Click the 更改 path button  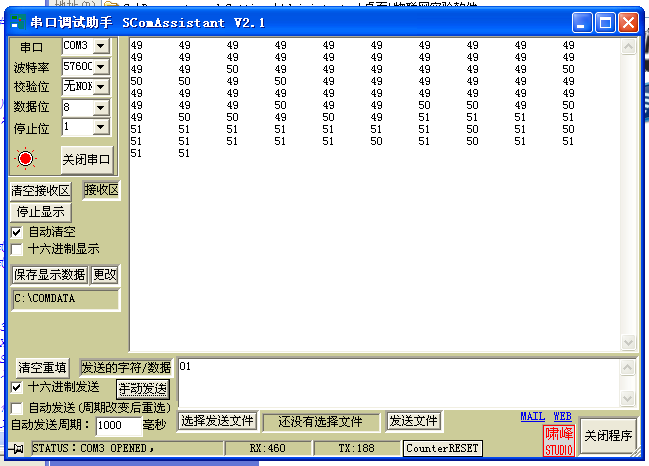point(105,275)
